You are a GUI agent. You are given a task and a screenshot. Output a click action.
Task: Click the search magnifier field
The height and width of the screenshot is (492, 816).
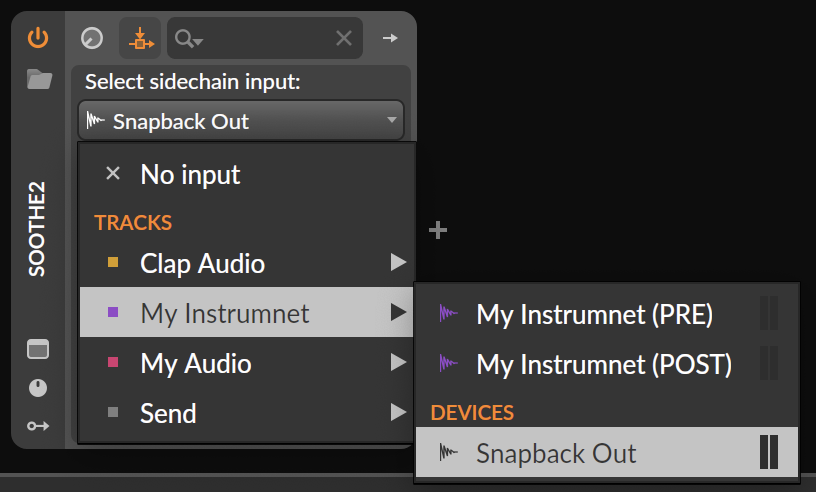pos(189,39)
